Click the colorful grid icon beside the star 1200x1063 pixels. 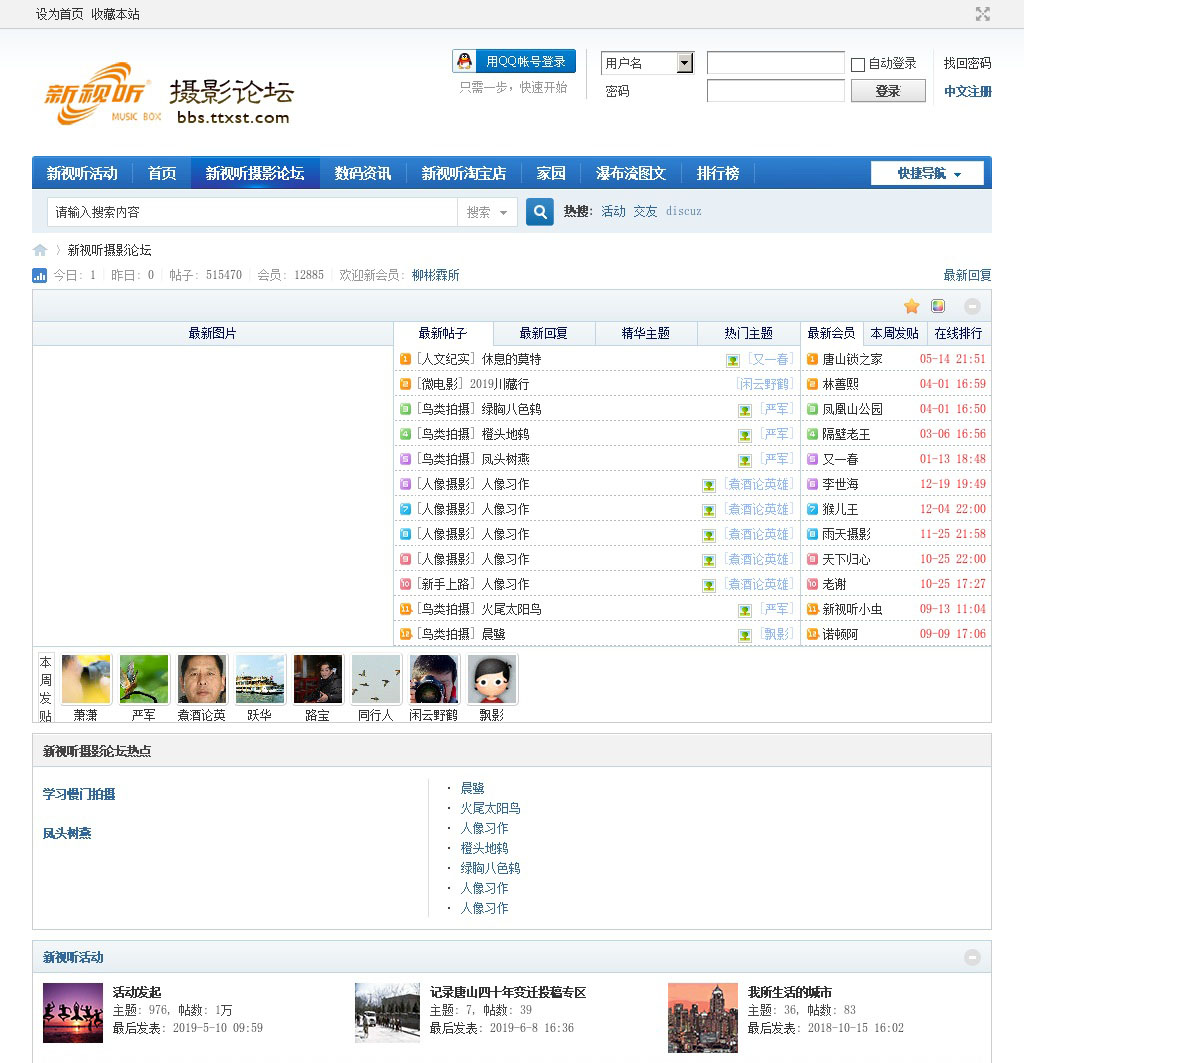pos(938,306)
